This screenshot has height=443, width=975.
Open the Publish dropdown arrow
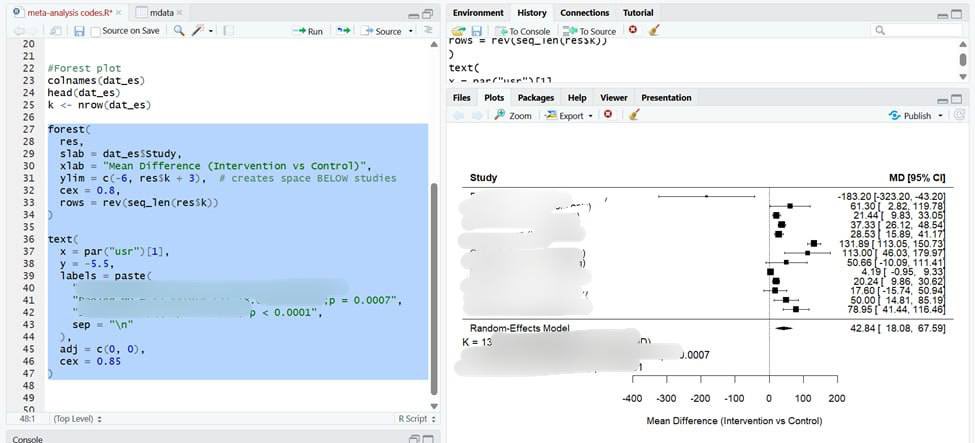pyautogui.click(x=940, y=116)
